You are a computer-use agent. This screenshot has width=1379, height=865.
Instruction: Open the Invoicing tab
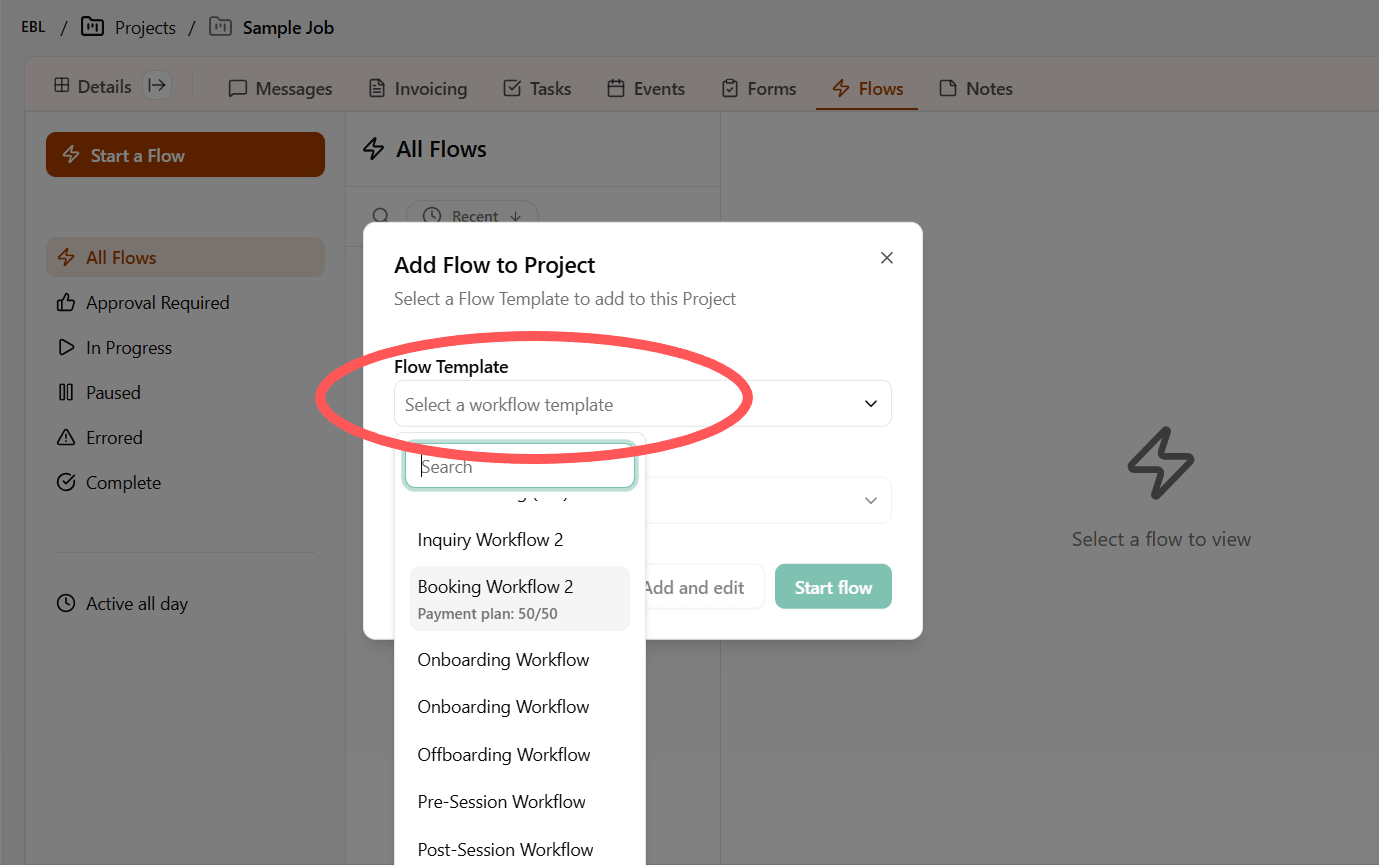tap(418, 88)
